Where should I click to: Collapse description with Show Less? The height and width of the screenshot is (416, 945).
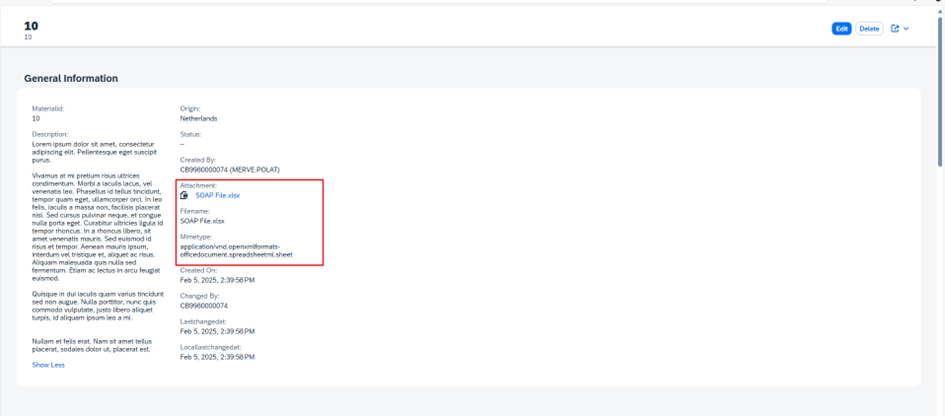pyautogui.click(x=48, y=365)
